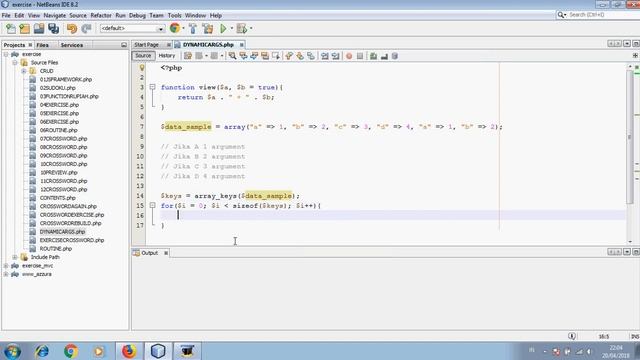Select ROUTINE.php in project tree
This screenshot has height=360, width=640.
click(x=56, y=249)
